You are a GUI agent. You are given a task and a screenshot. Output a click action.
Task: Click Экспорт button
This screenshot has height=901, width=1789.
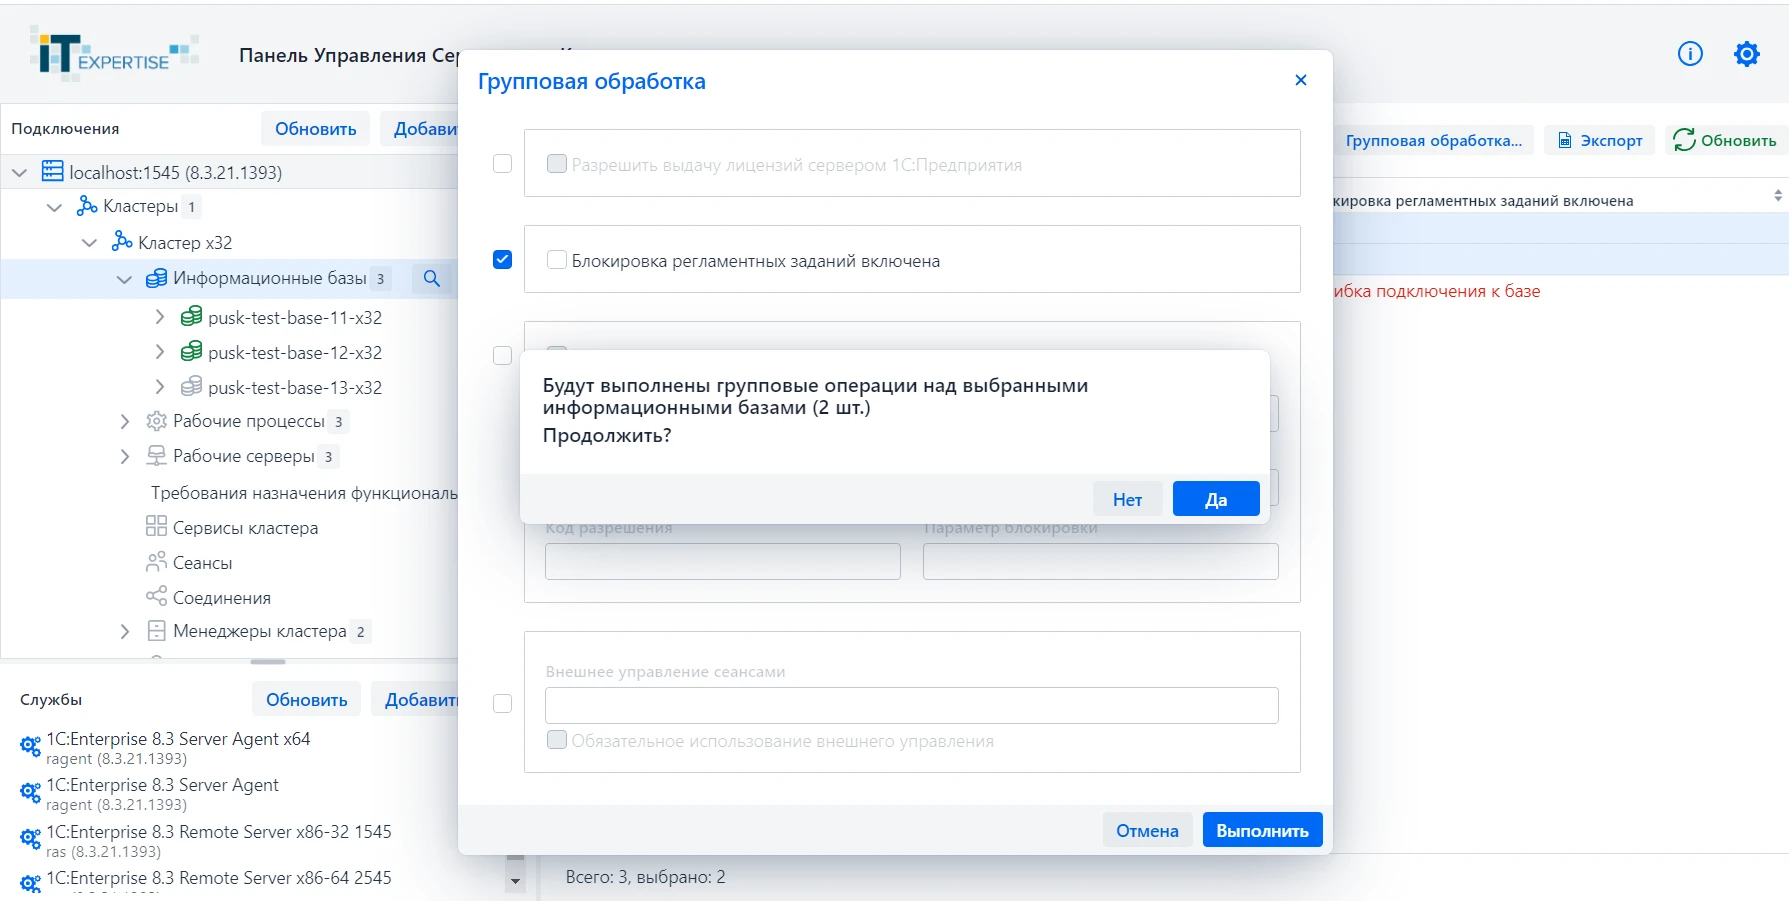(x=1600, y=140)
